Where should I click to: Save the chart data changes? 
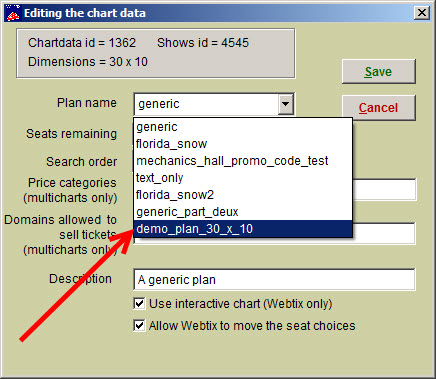(379, 71)
